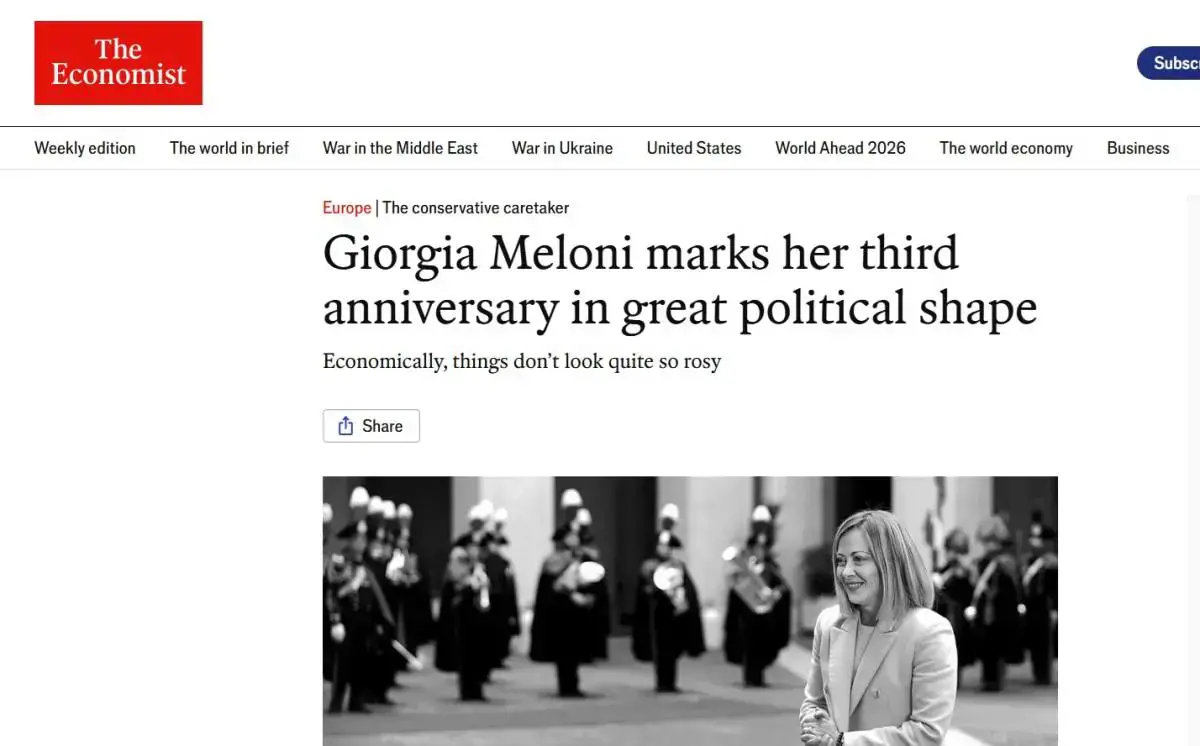Click The conservative caretaker label
Image resolution: width=1200 pixels, height=746 pixels.
tap(475, 207)
